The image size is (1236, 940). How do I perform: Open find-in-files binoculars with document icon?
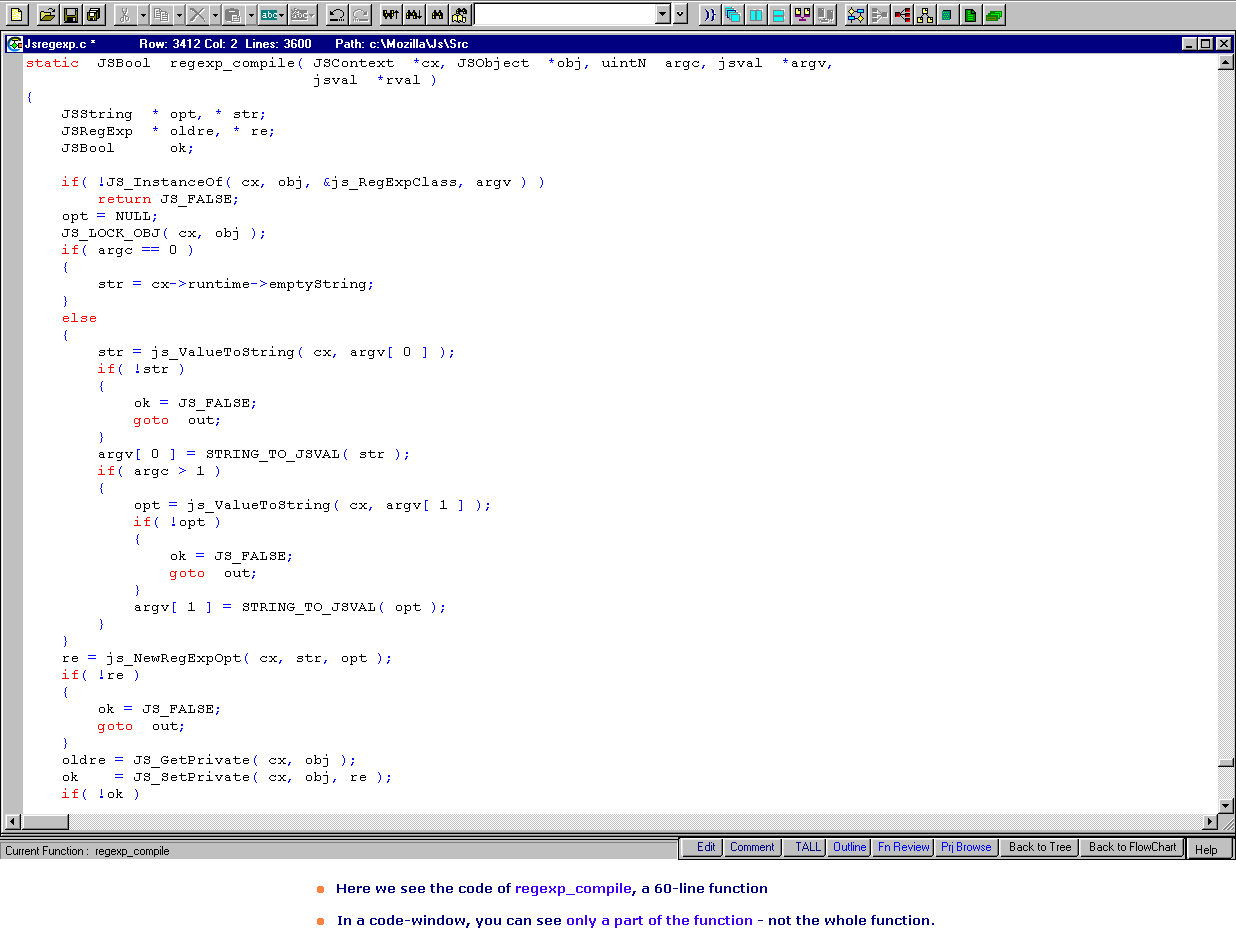point(459,15)
